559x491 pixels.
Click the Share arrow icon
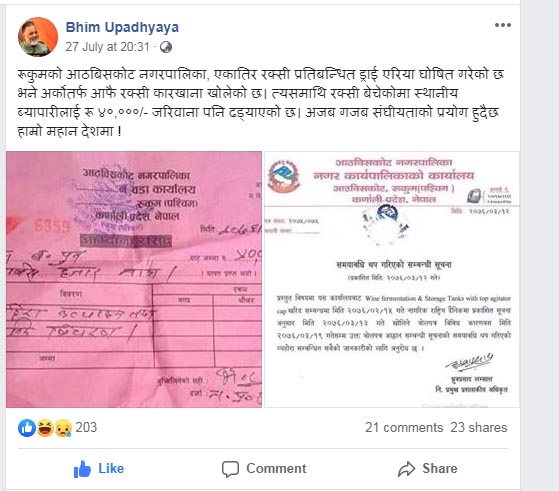coord(406,469)
